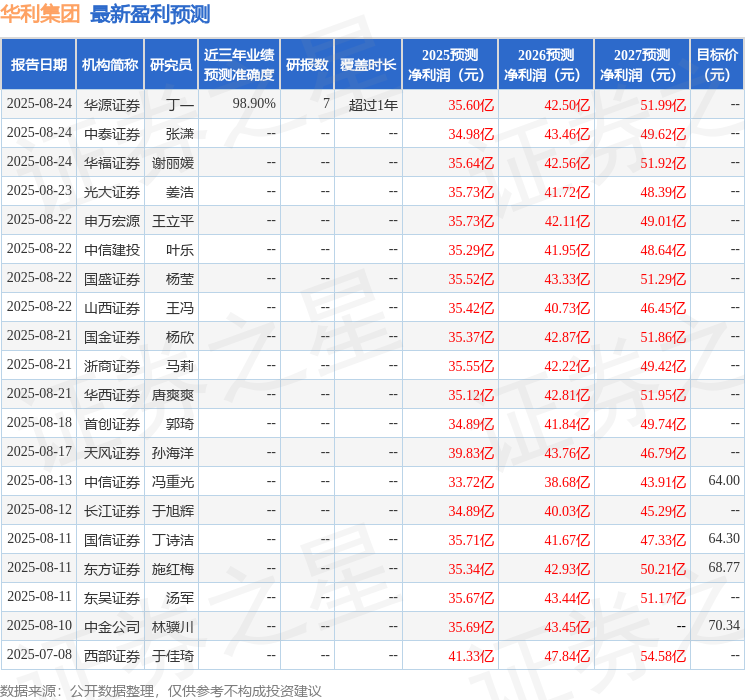Viewport: 745px width, 700px height.
Task: Select the 39.83亿 forecast value
Action: click(471, 453)
